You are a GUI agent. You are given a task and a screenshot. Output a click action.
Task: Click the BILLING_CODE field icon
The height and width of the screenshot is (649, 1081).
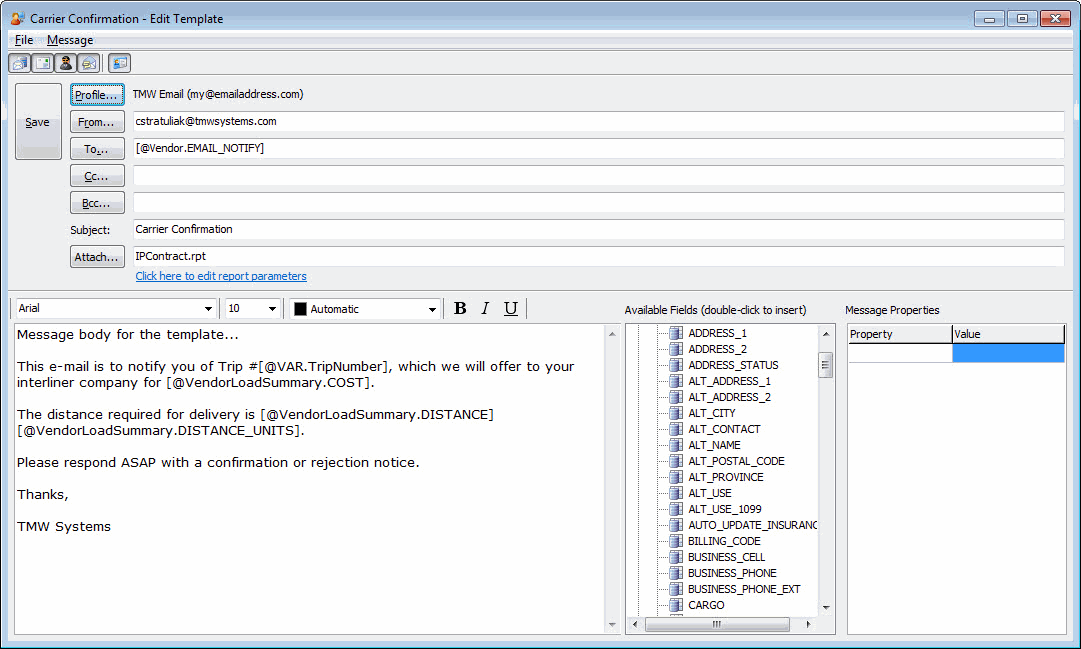tap(675, 541)
